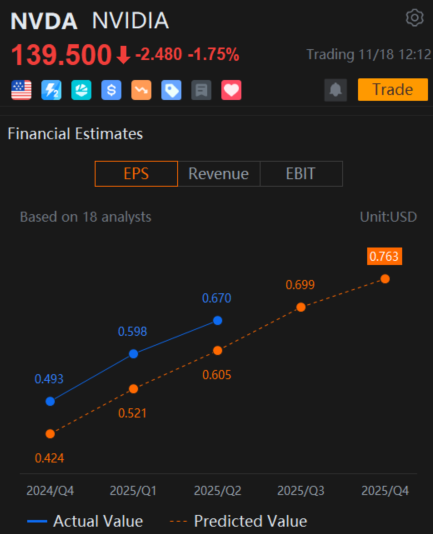Click the NVIDIA company name

[130, 21]
